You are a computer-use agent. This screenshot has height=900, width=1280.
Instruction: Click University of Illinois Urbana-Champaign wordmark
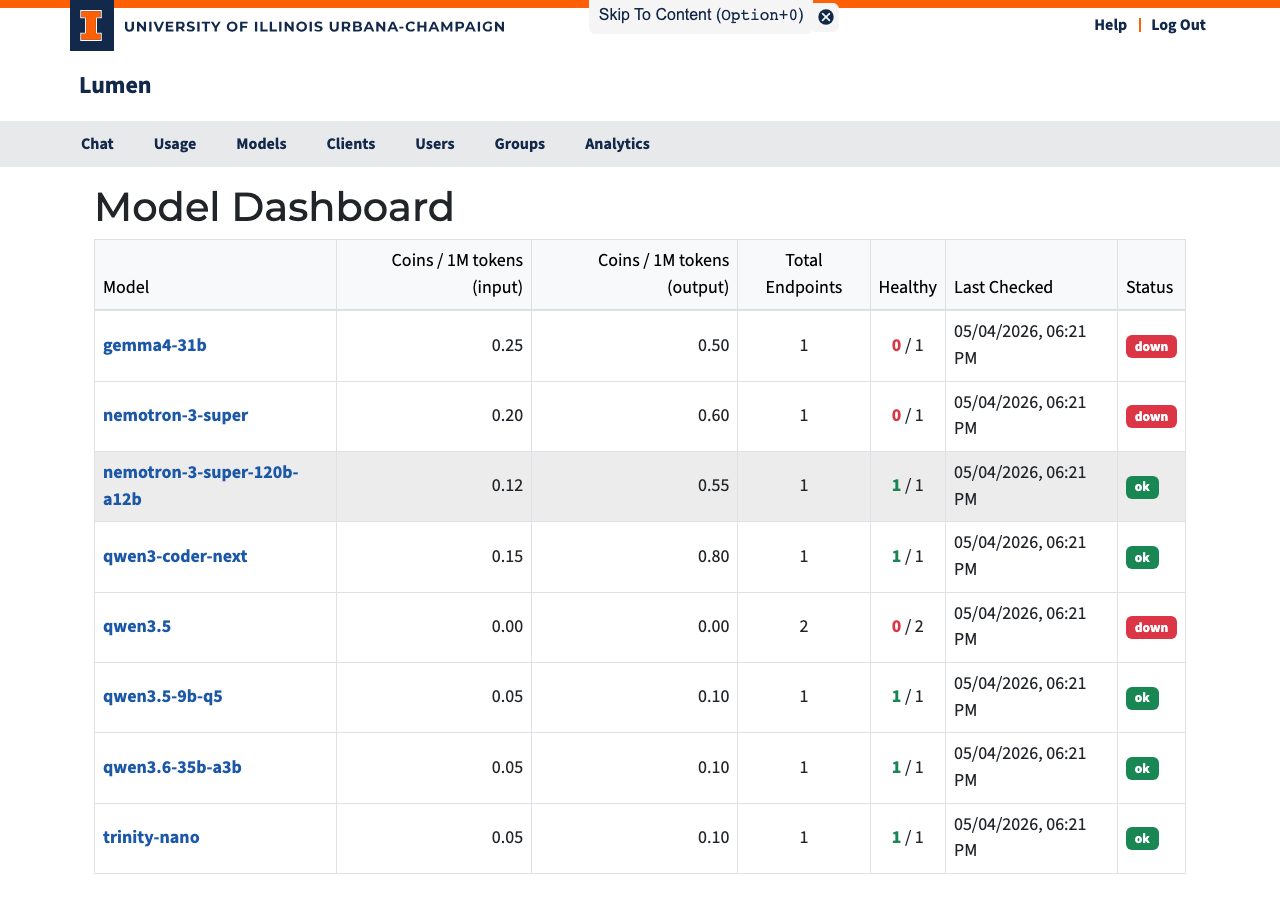pos(314,26)
